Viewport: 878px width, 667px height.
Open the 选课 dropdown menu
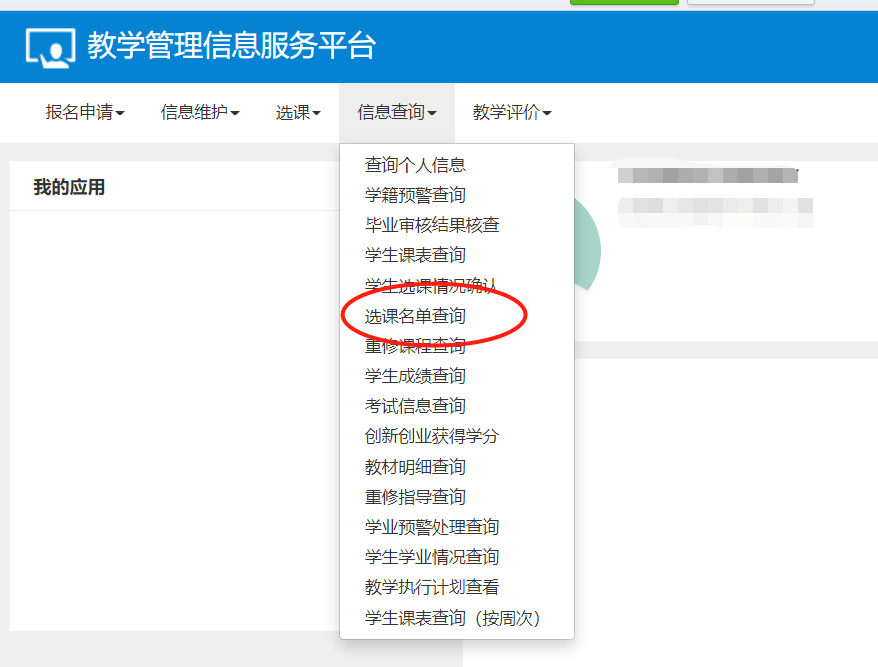coord(298,113)
